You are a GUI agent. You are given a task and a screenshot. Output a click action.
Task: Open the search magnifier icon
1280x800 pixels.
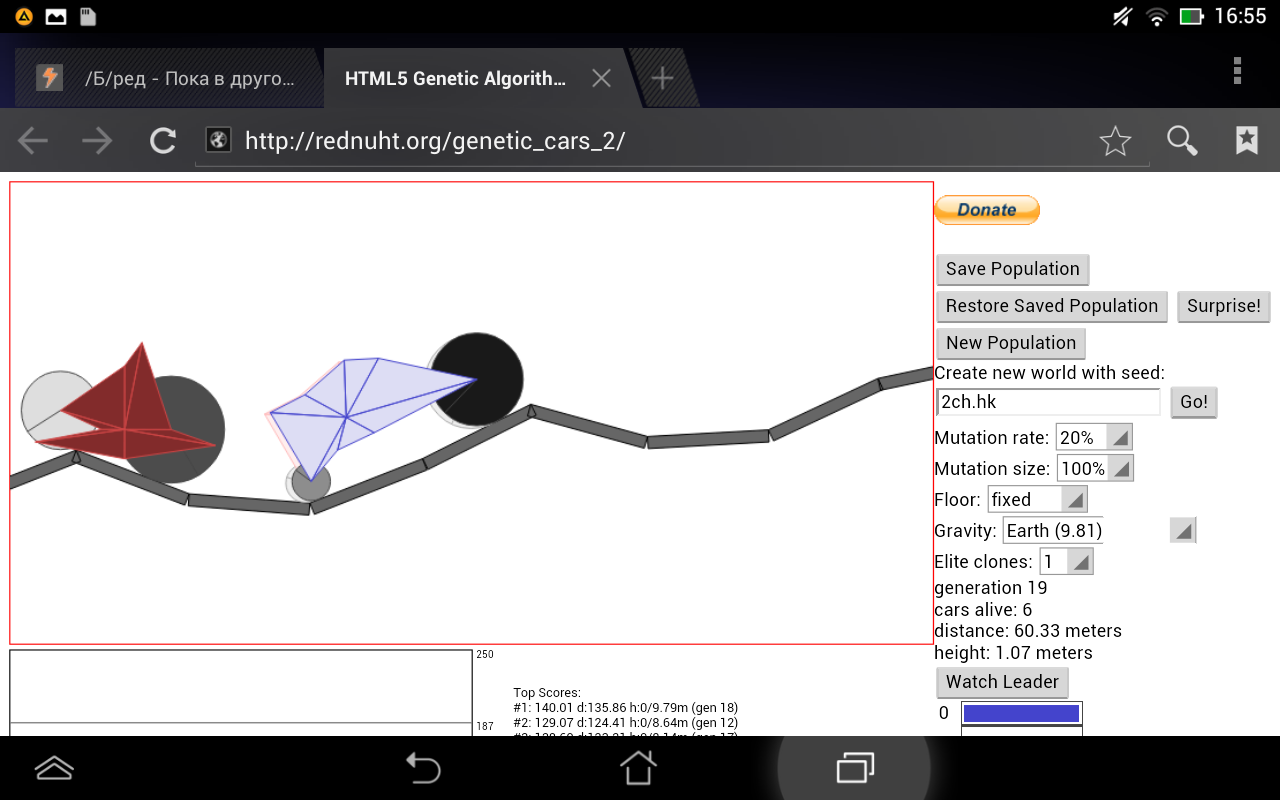[x=1182, y=141]
